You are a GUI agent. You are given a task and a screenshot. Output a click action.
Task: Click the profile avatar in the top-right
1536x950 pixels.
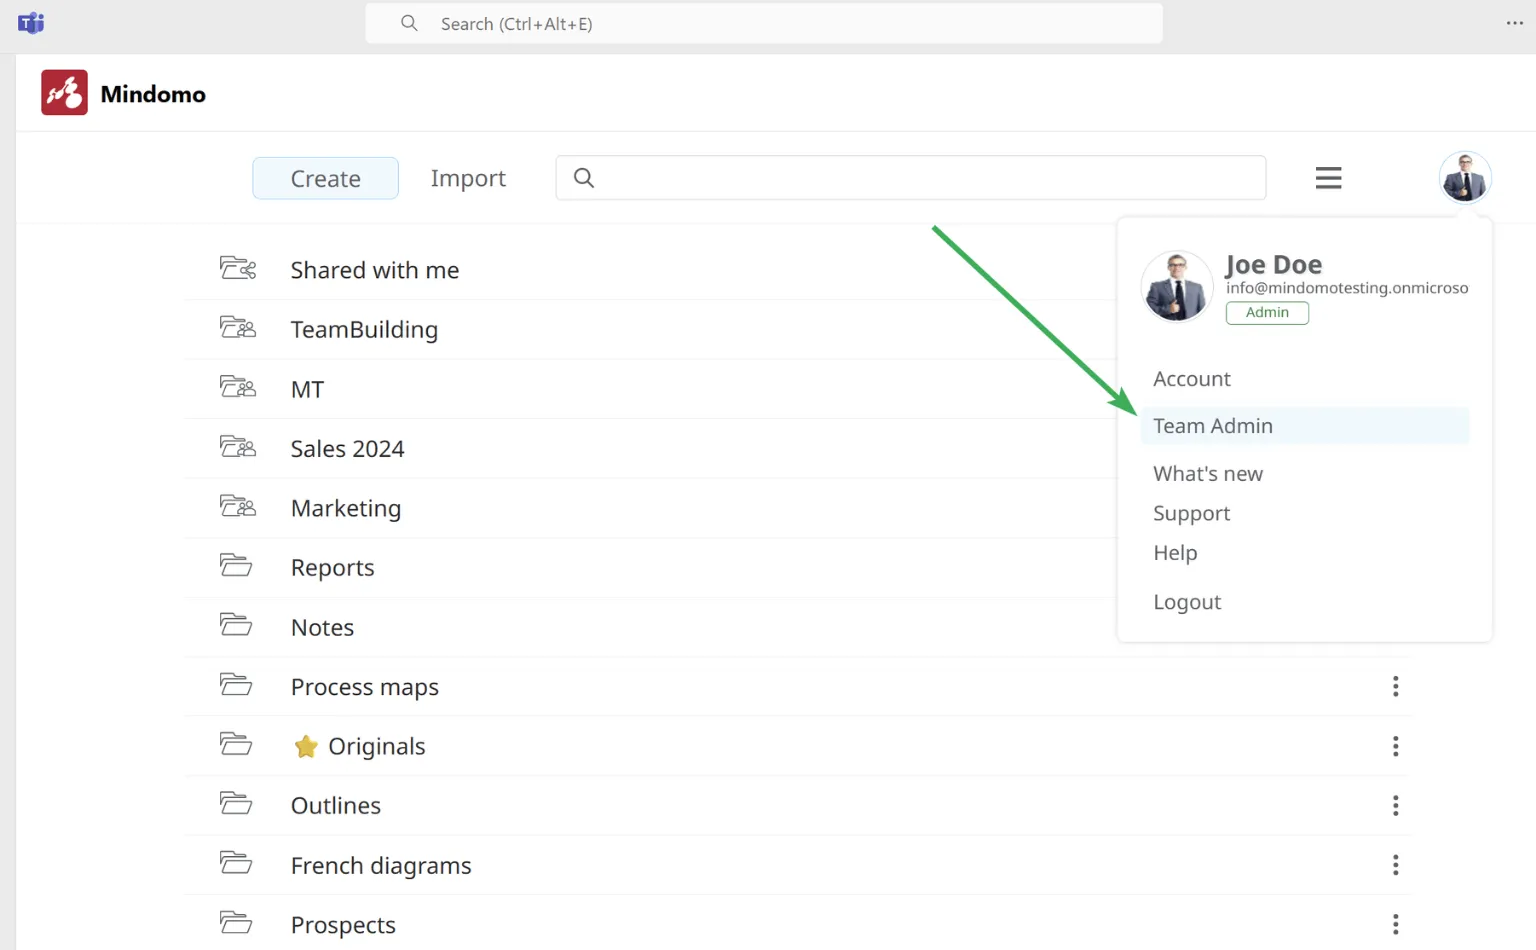coord(1464,178)
